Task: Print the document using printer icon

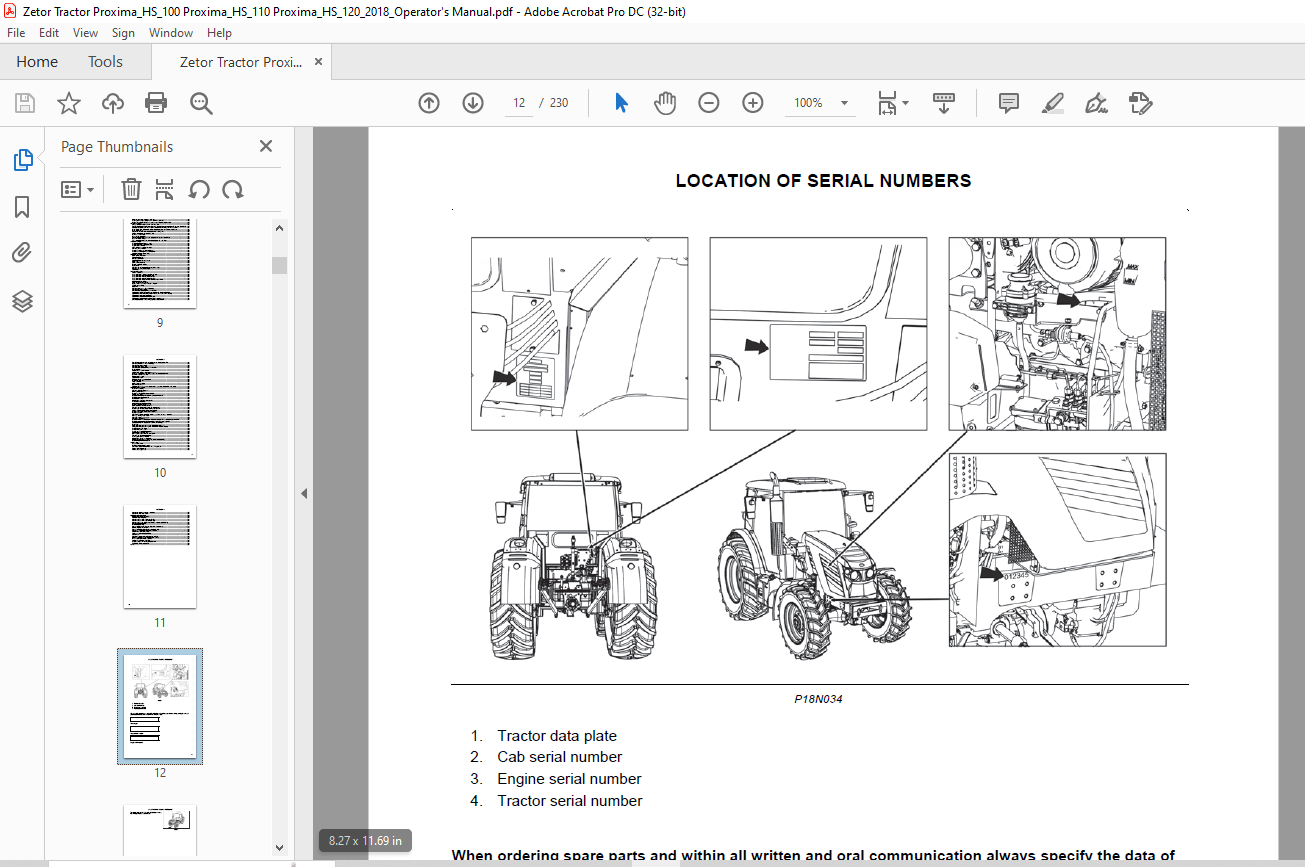Action: coord(156,103)
